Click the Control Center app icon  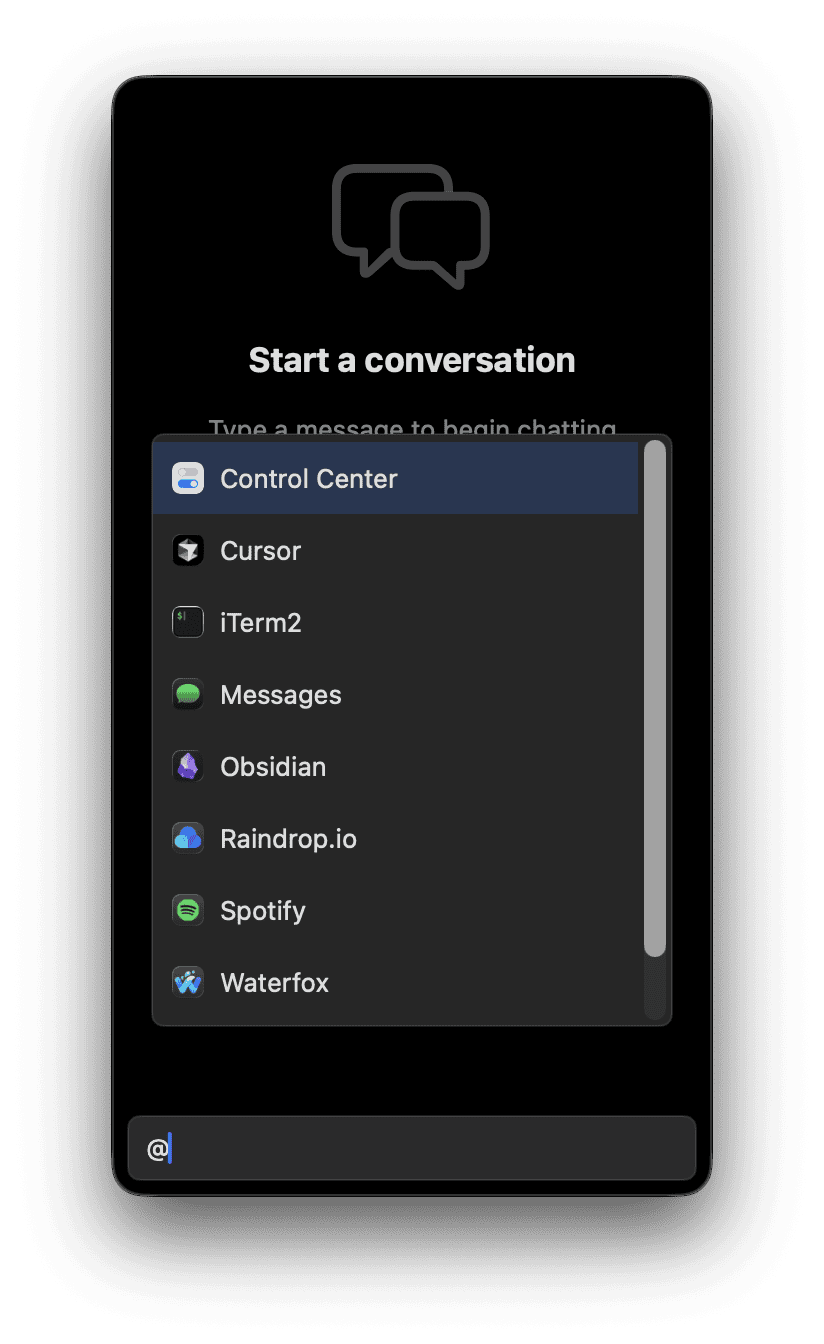point(188,478)
